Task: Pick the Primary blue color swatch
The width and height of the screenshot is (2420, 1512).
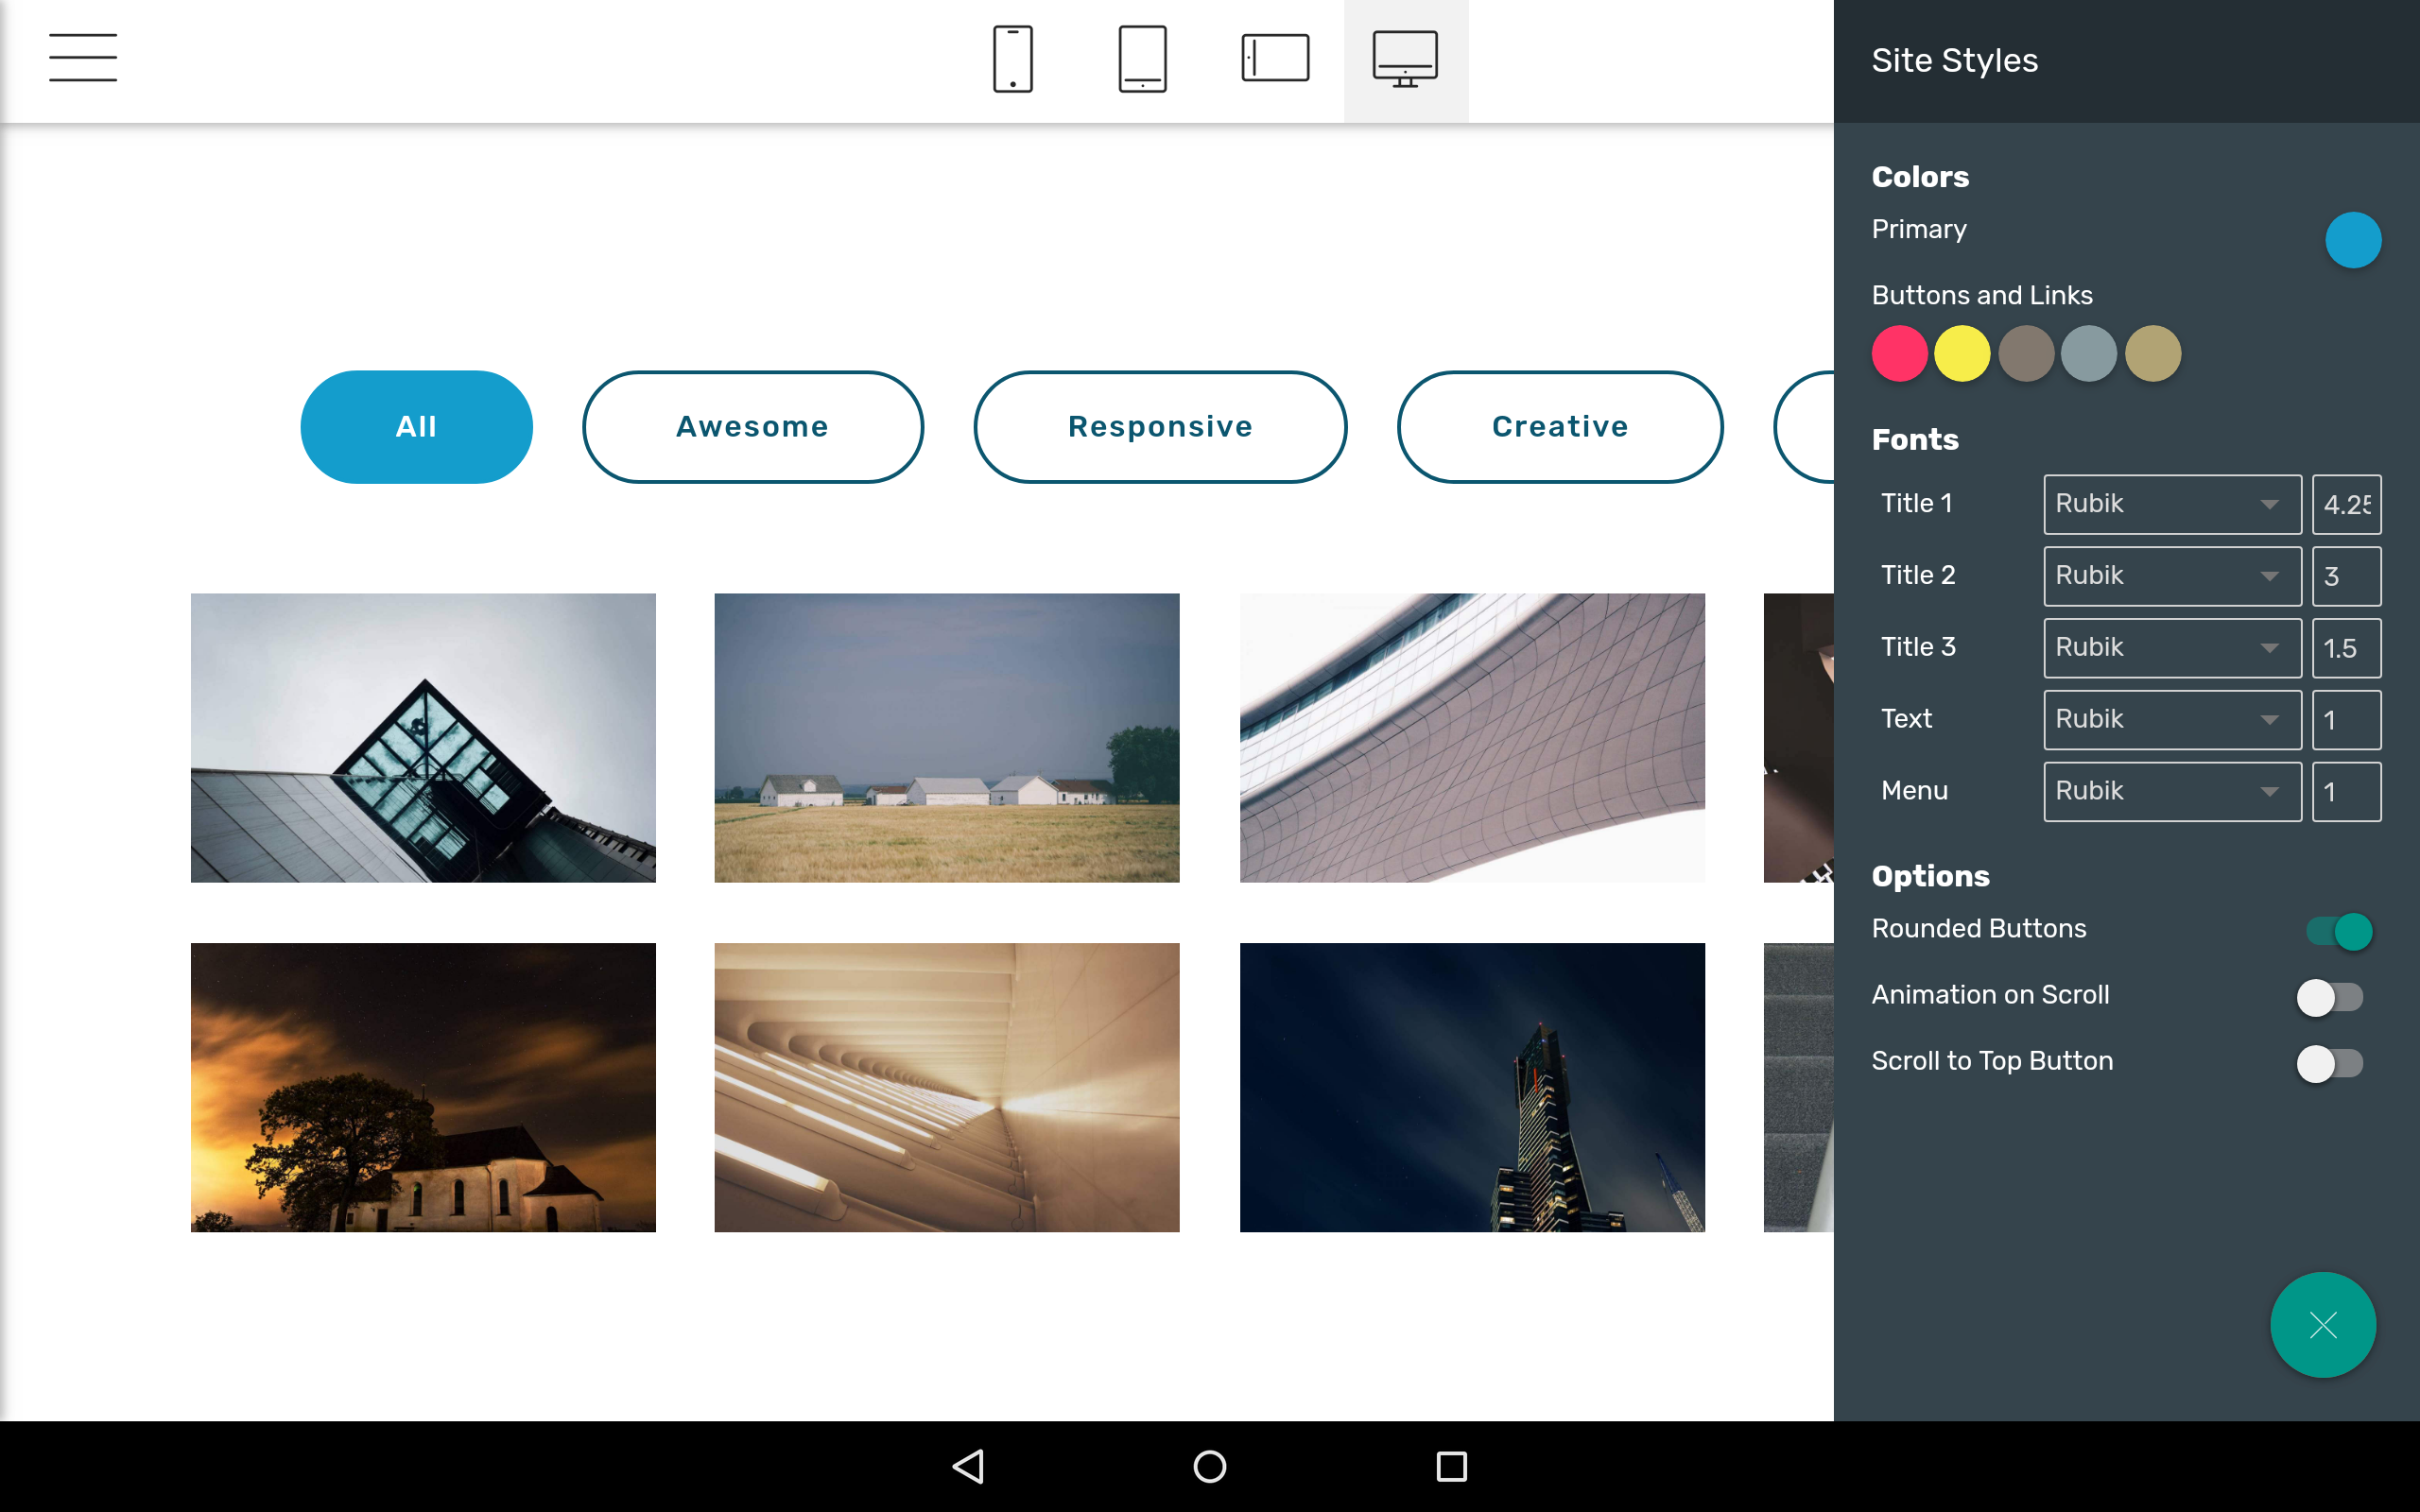Action: click(2352, 240)
